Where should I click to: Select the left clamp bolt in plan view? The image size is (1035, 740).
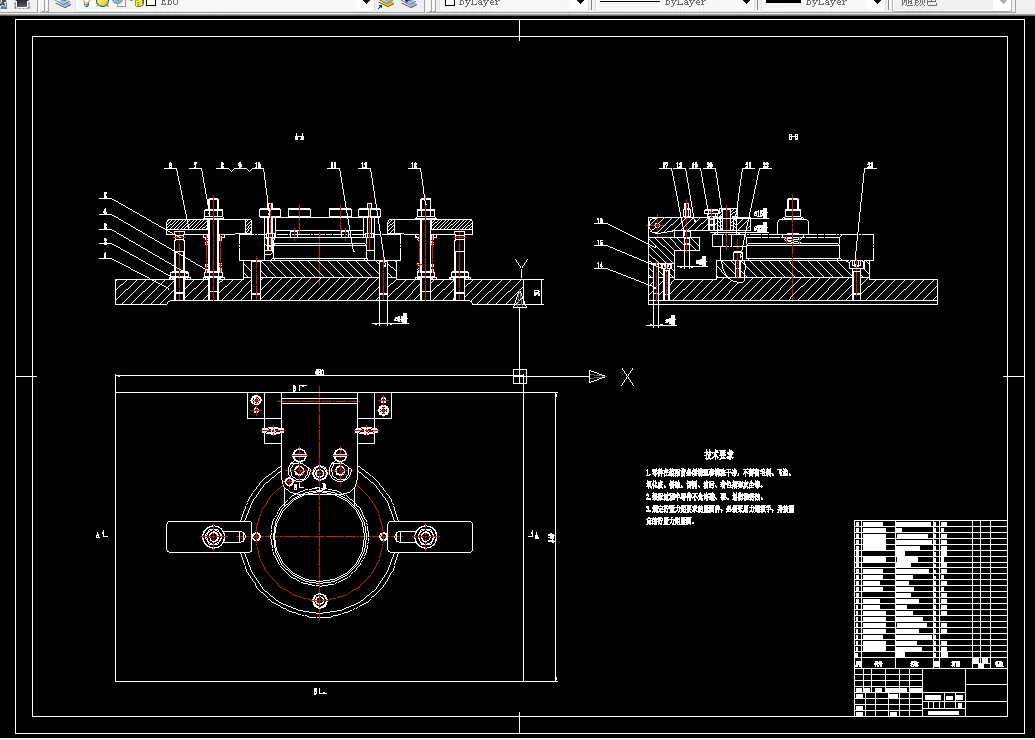point(213,537)
